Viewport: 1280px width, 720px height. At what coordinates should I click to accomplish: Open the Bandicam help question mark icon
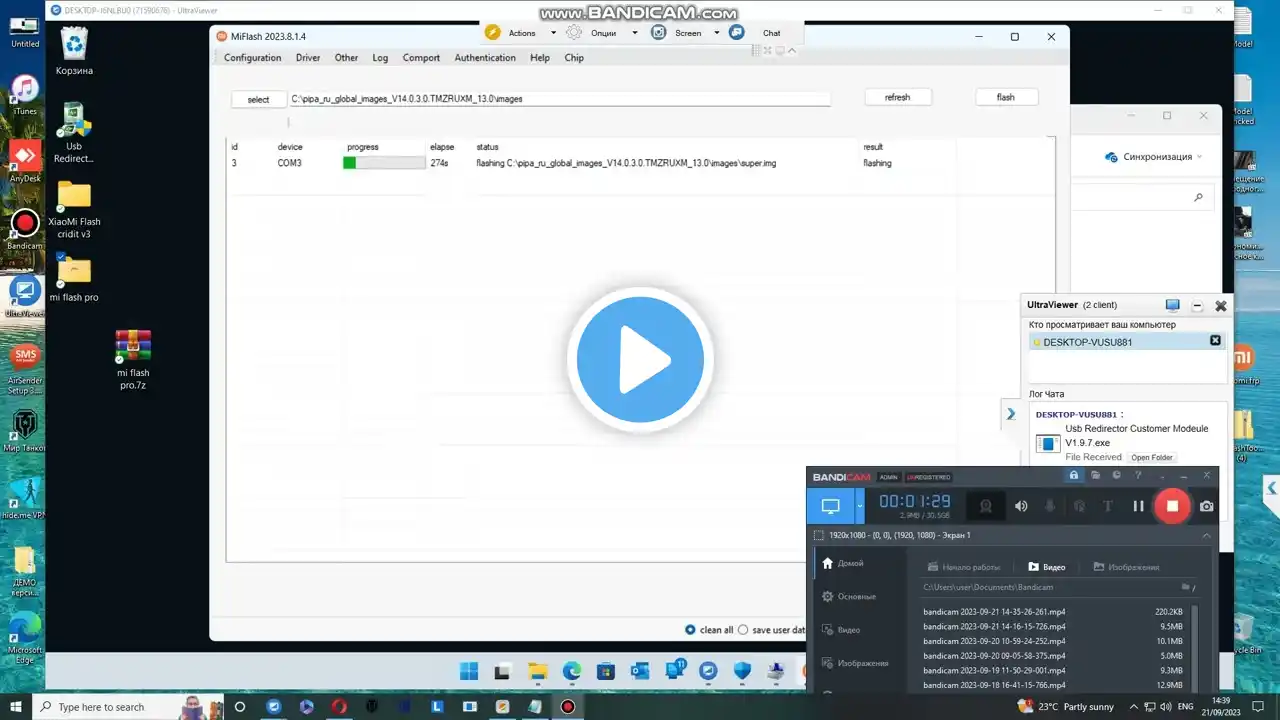pyautogui.click(x=1138, y=476)
